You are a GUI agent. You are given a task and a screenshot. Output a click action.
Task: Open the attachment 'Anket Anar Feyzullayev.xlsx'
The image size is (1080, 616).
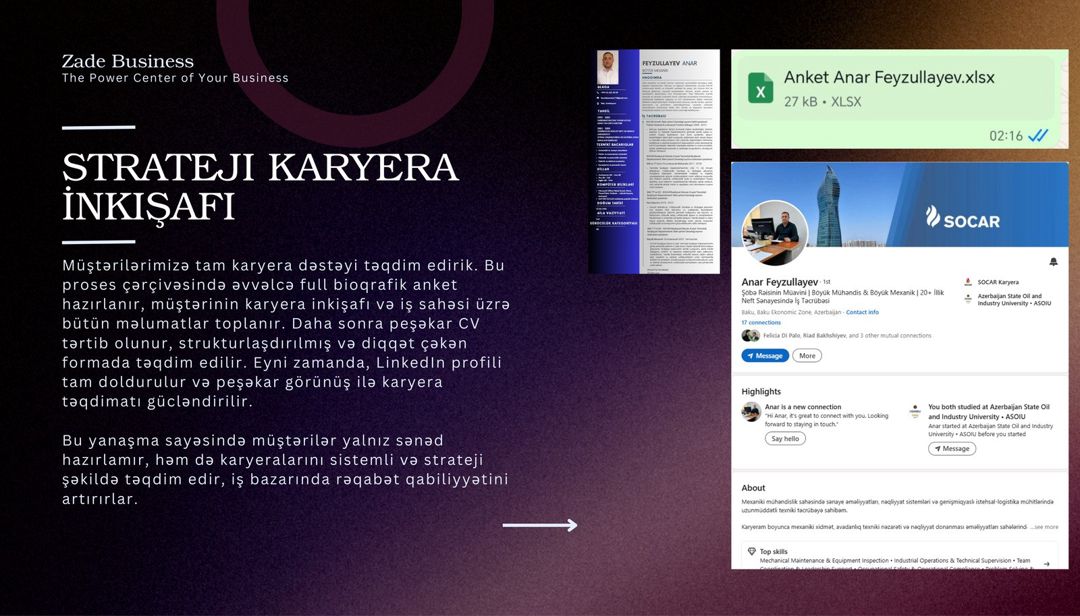[889, 77]
